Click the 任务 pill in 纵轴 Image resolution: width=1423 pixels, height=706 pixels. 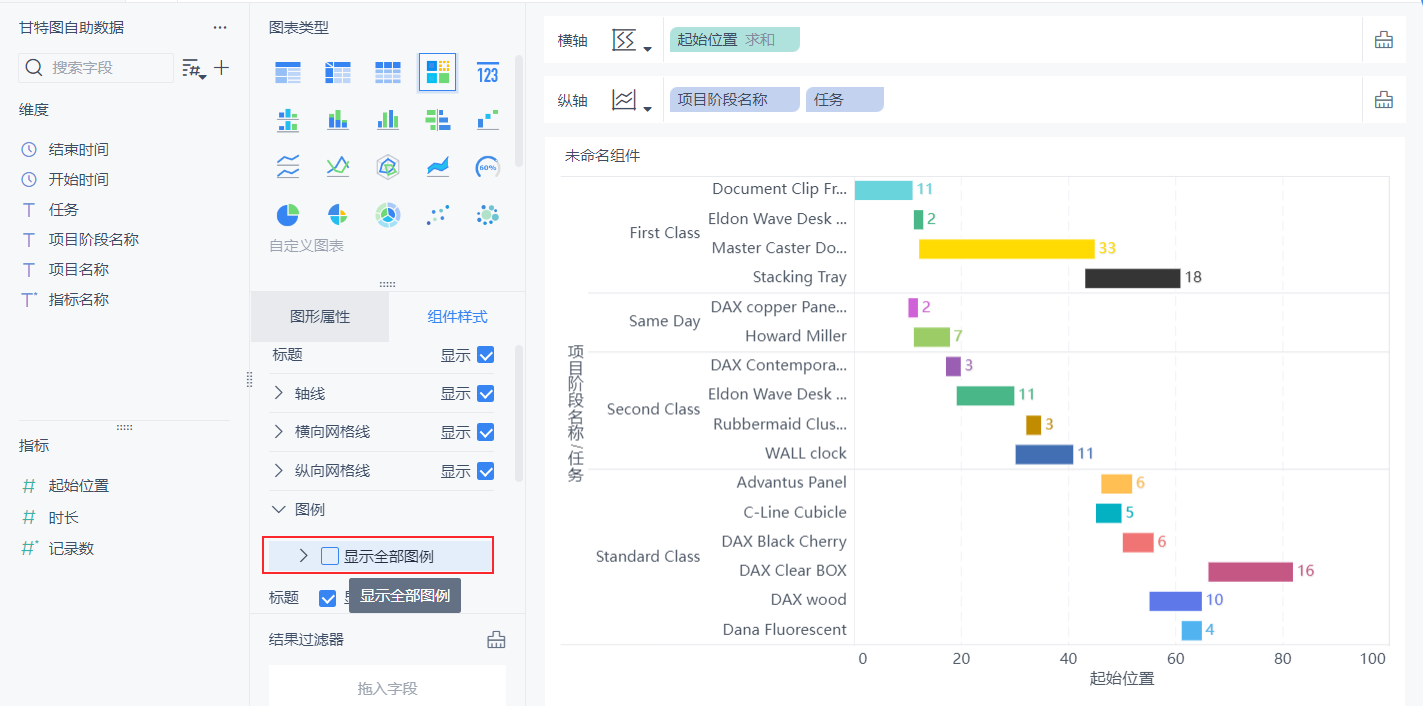845,99
